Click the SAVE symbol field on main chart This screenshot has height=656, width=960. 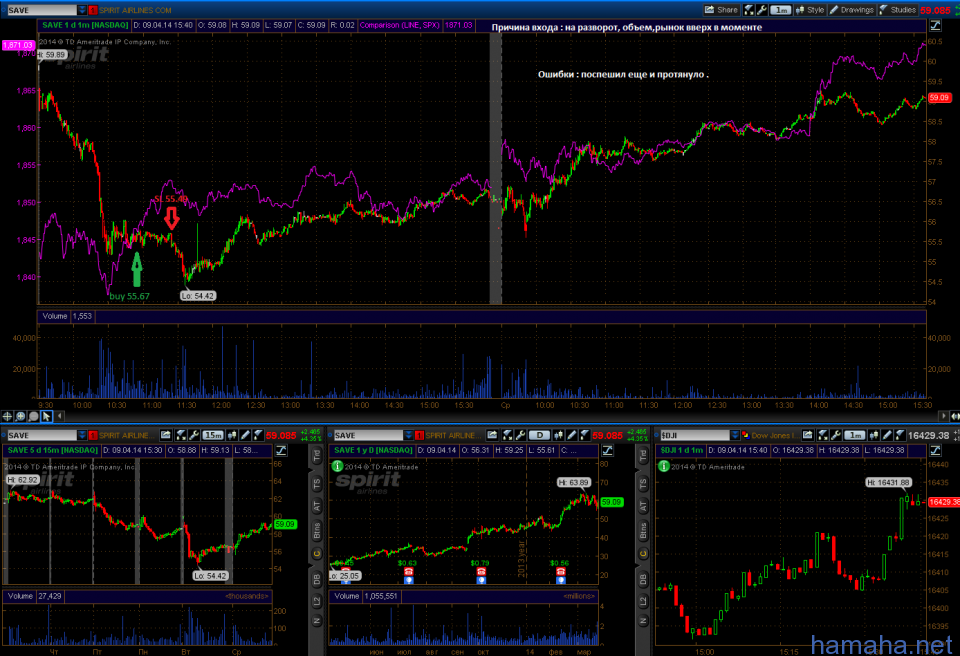[x=42, y=10]
